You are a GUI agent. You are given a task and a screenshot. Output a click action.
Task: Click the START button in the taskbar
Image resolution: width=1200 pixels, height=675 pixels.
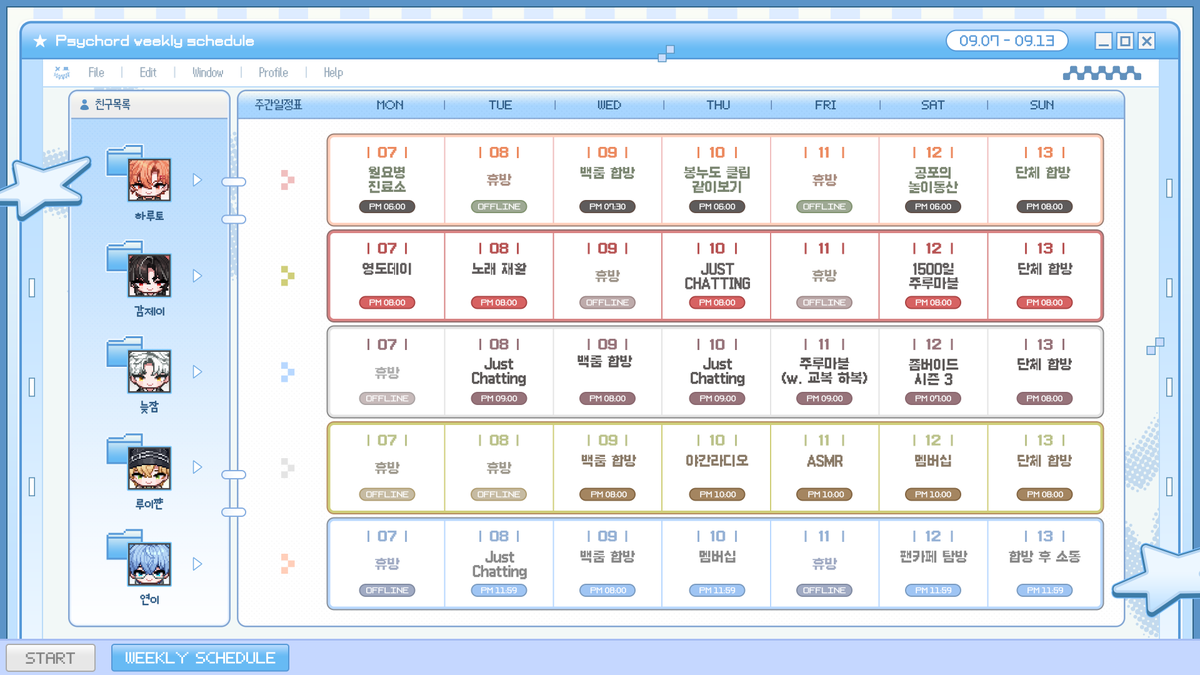pyautogui.click(x=50, y=658)
